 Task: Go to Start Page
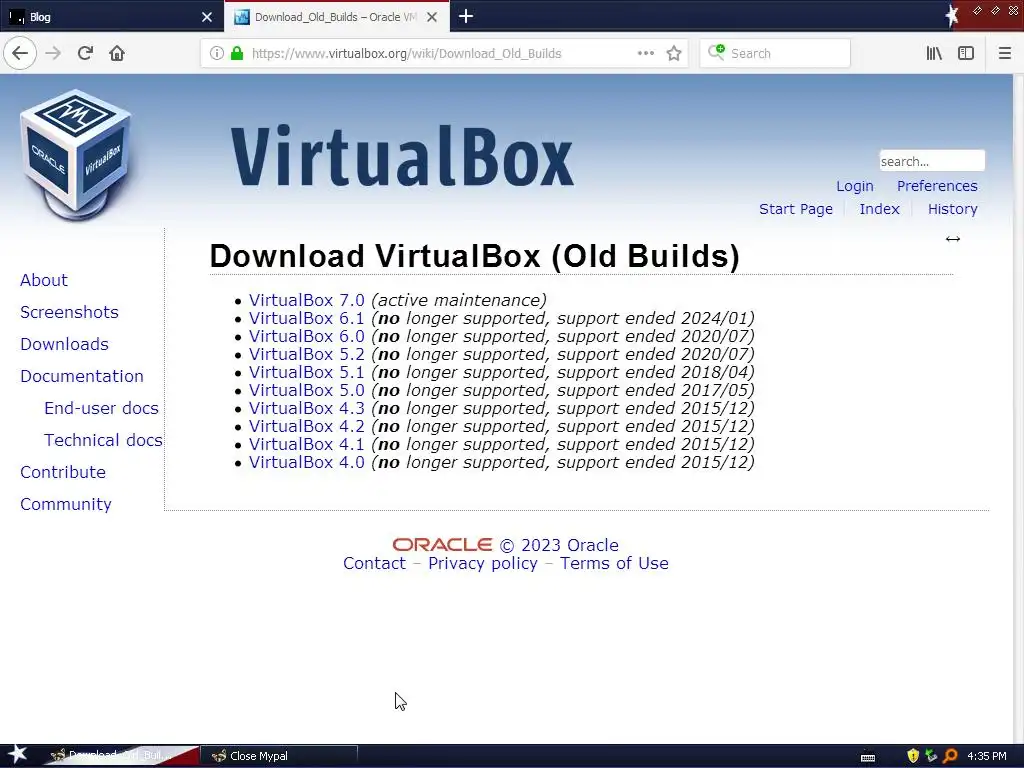coord(795,209)
